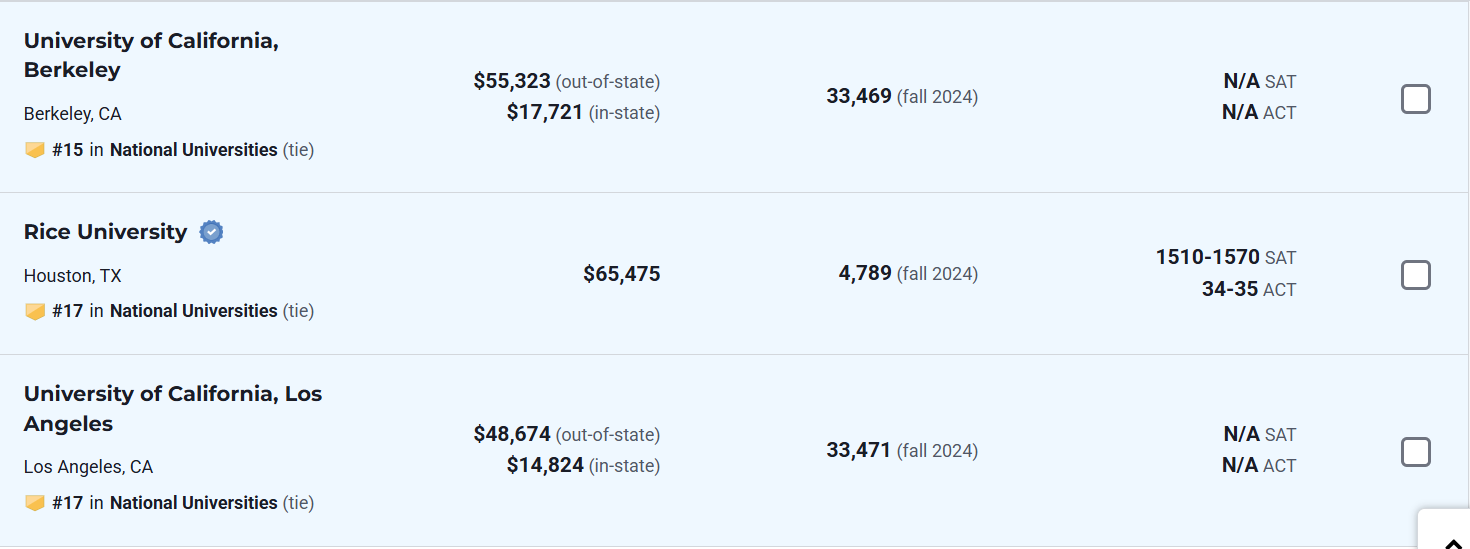
Task: Click National Universities link under UCLA
Action: pyautogui.click(x=193, y=503)
